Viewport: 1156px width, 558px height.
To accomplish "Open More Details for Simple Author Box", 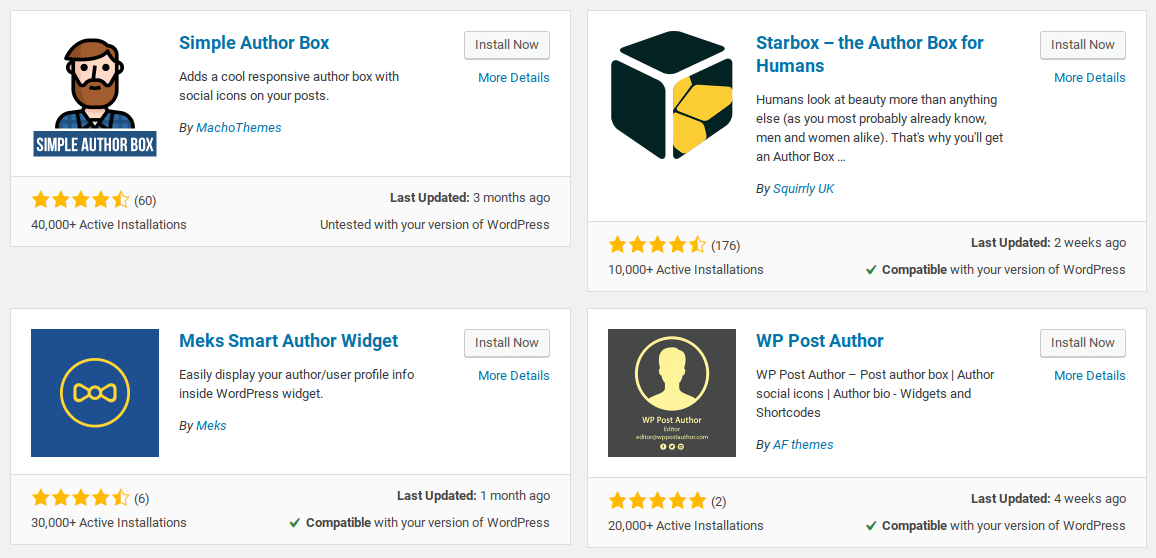I will point(513,78).
